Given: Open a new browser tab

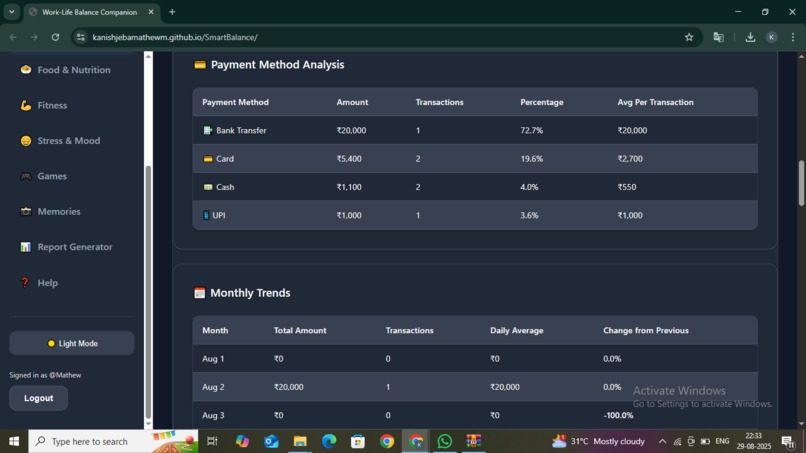Looking at the screenshot, I should 172,12.
